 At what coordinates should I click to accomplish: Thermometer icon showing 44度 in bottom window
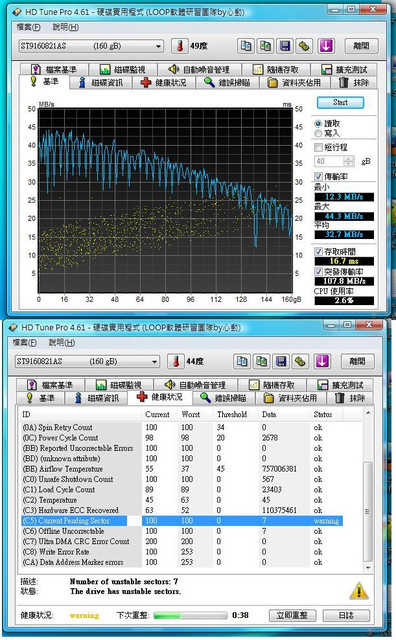176,361
